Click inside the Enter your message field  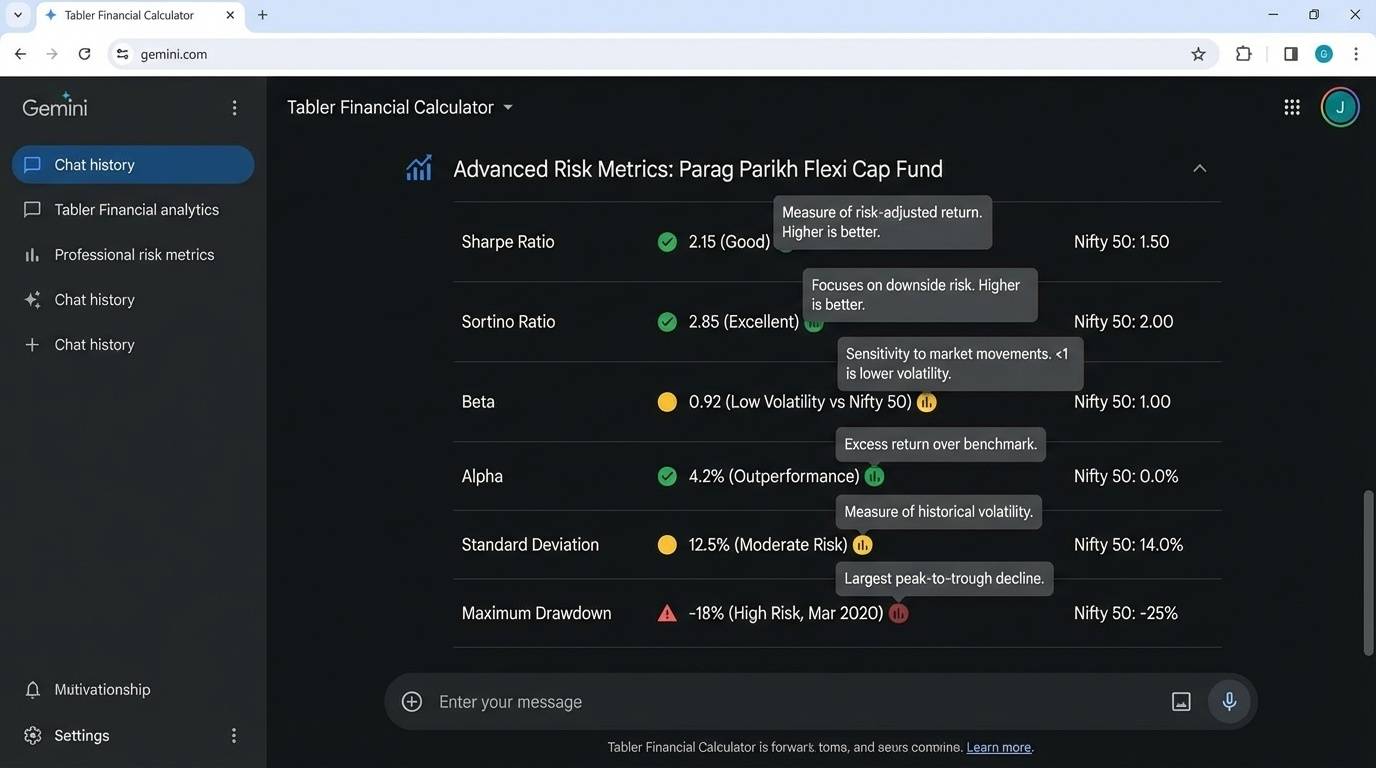point(700,701)
